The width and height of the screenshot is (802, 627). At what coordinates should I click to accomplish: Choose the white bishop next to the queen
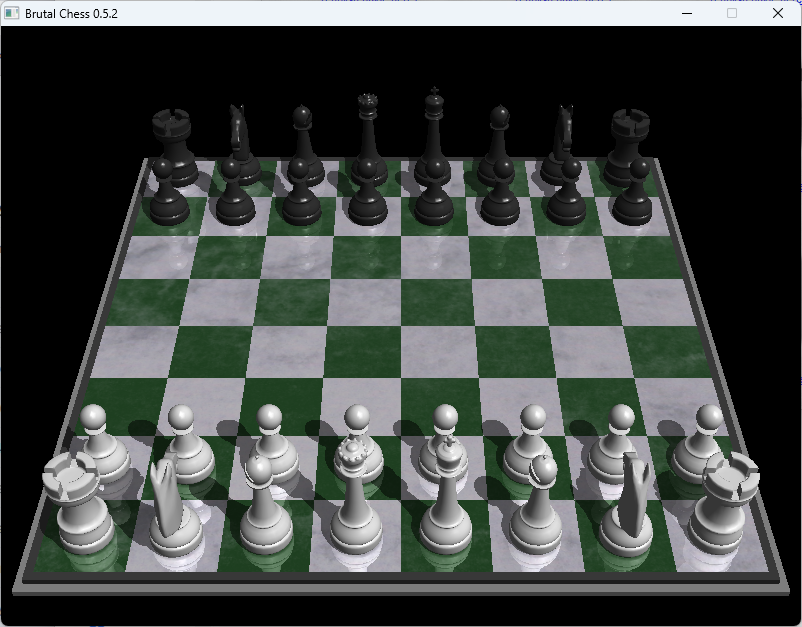point(262,510)
